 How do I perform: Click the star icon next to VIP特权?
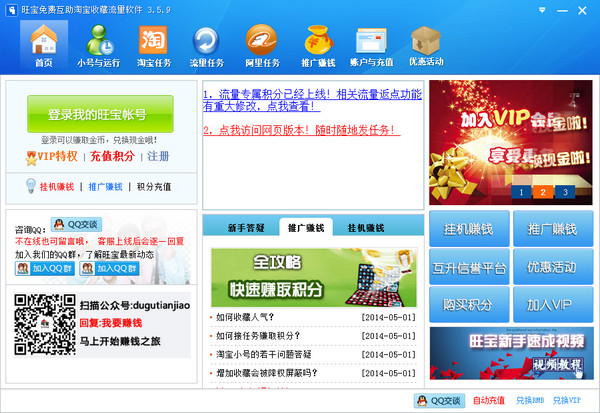click(x=31, y=158)
